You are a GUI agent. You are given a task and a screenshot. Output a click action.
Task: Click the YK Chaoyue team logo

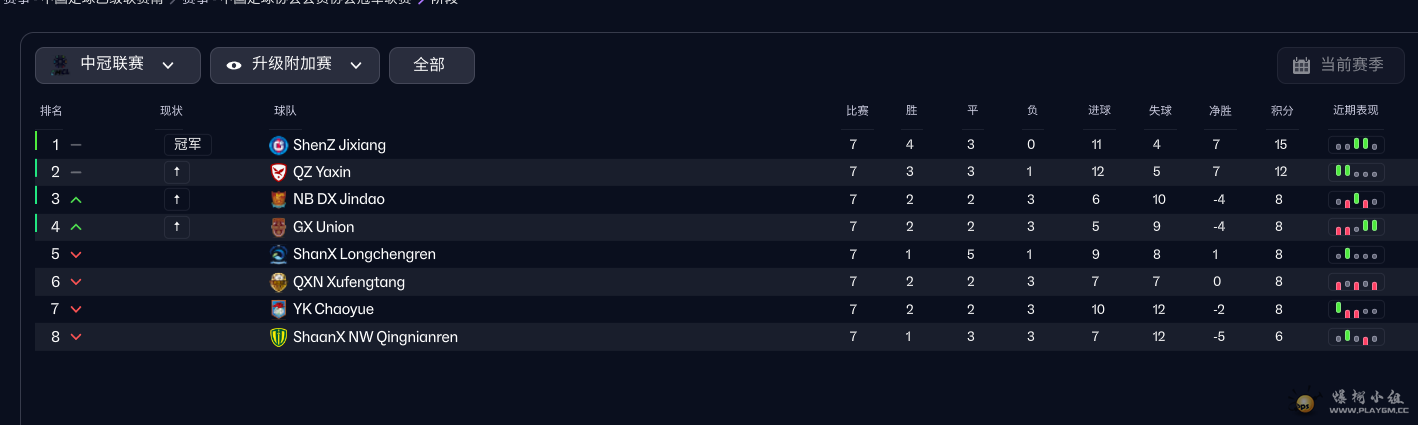click(279, 309)
